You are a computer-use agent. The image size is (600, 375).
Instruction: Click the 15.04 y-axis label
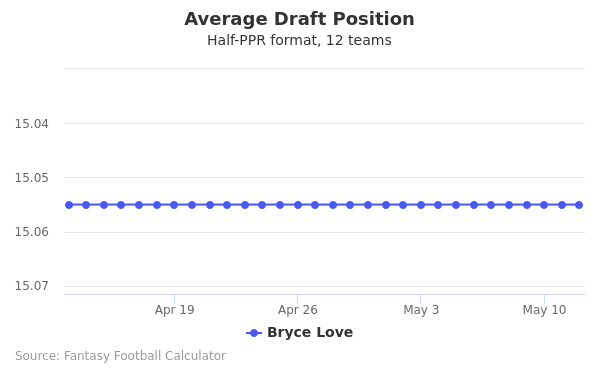tap(32, 124)
